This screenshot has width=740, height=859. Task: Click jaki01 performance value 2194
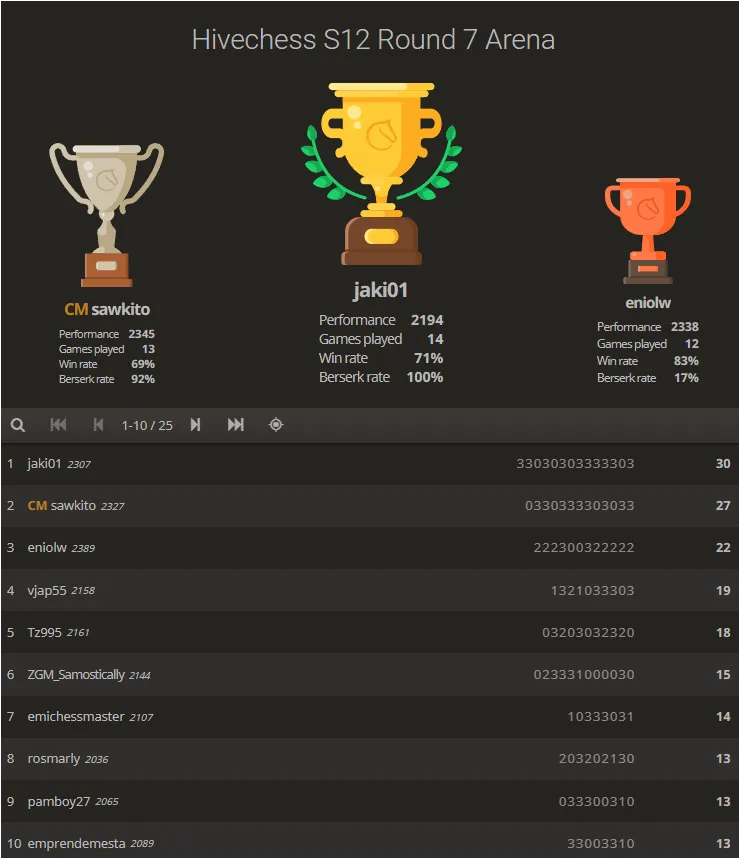click(427, 320)
